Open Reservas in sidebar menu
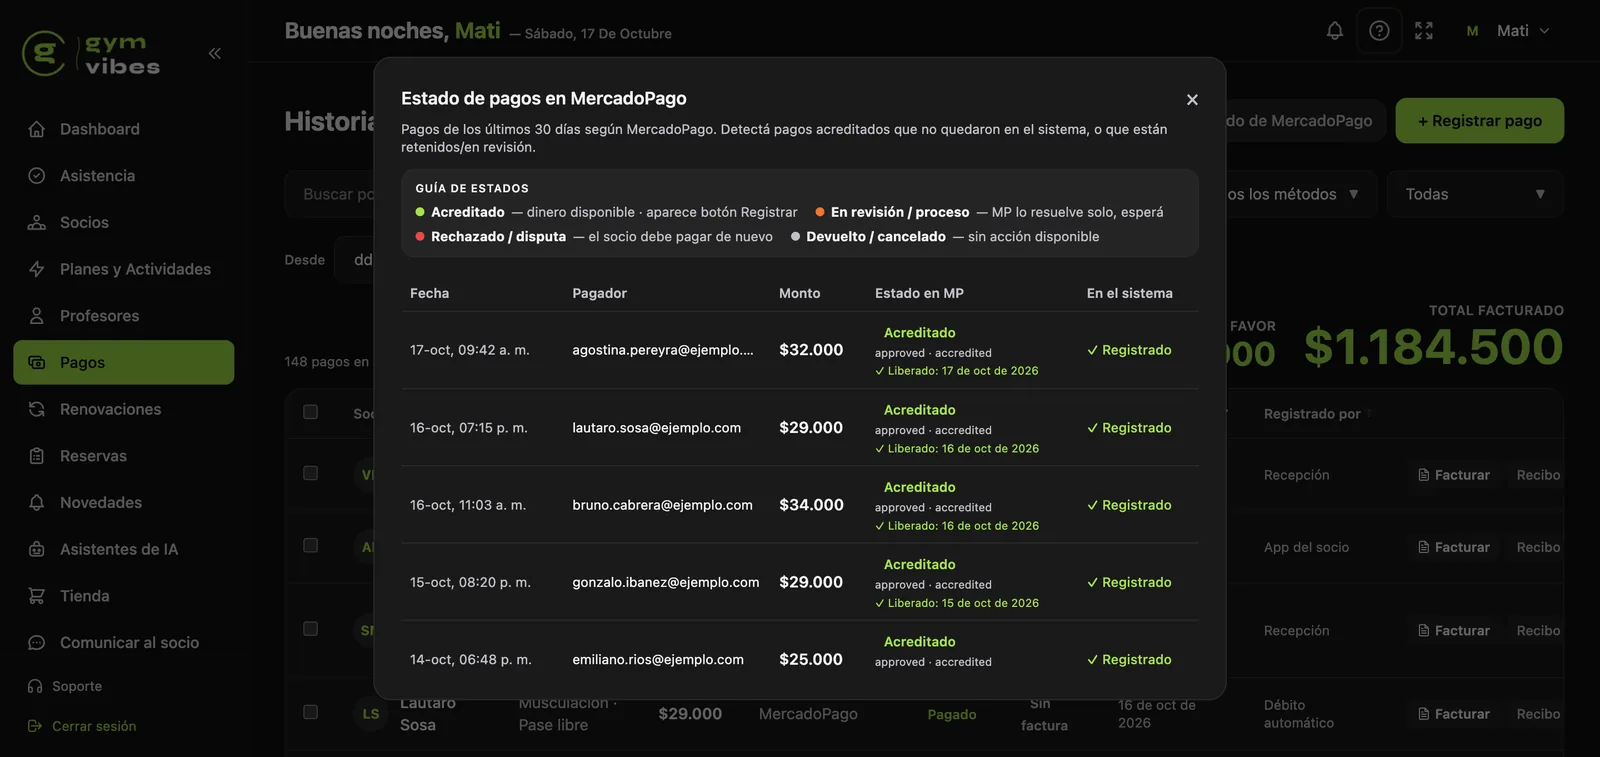This screenshot has width=1600, height=757. coord(124,456)
